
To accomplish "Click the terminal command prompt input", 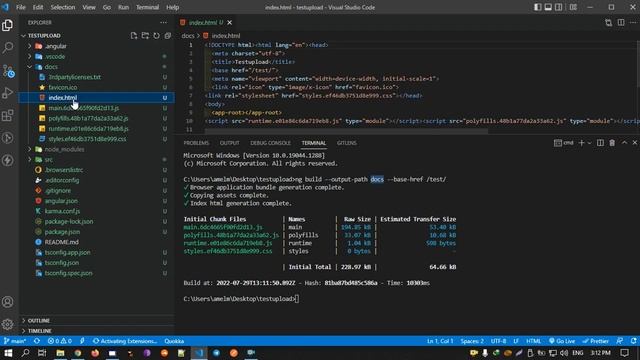I will point(297,299).
